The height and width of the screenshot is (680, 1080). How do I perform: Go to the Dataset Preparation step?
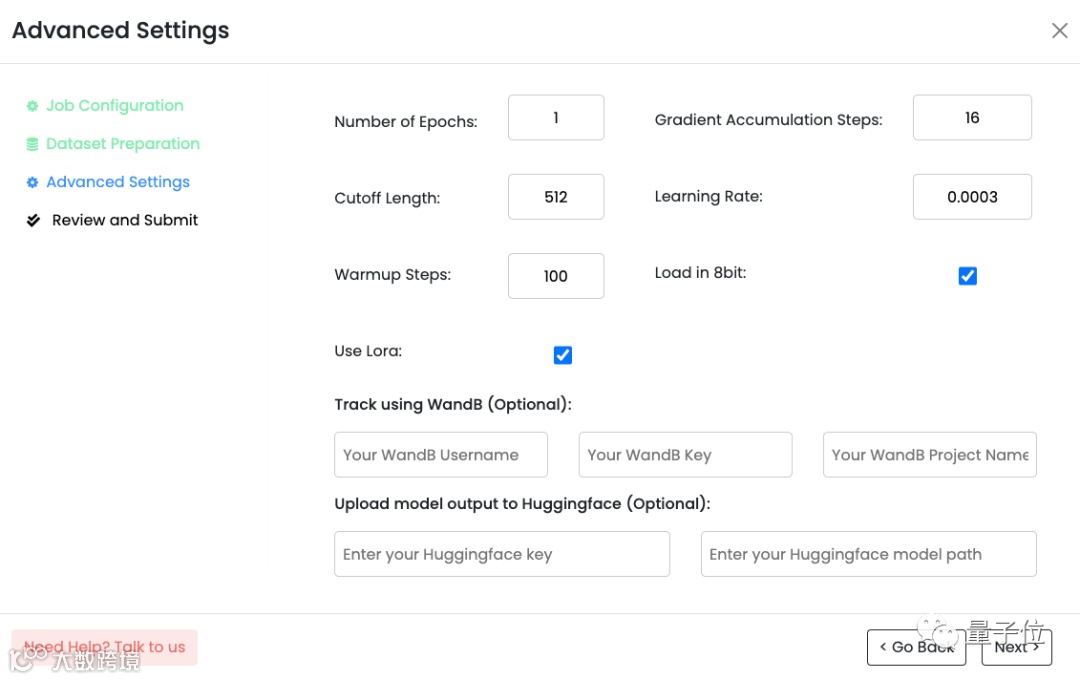(122, 144)
